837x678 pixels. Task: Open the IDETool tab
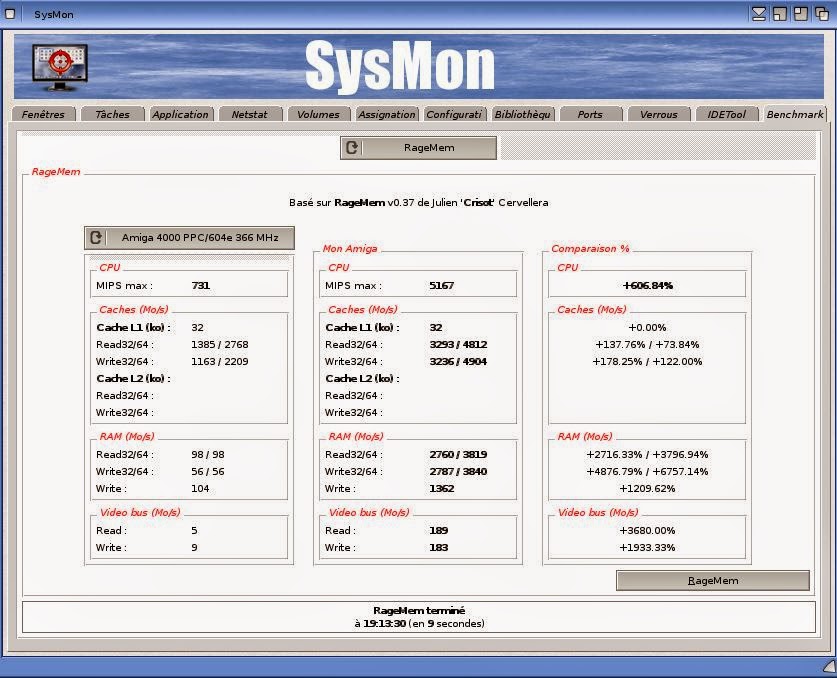pyautogui.click(x=727, y=114)
